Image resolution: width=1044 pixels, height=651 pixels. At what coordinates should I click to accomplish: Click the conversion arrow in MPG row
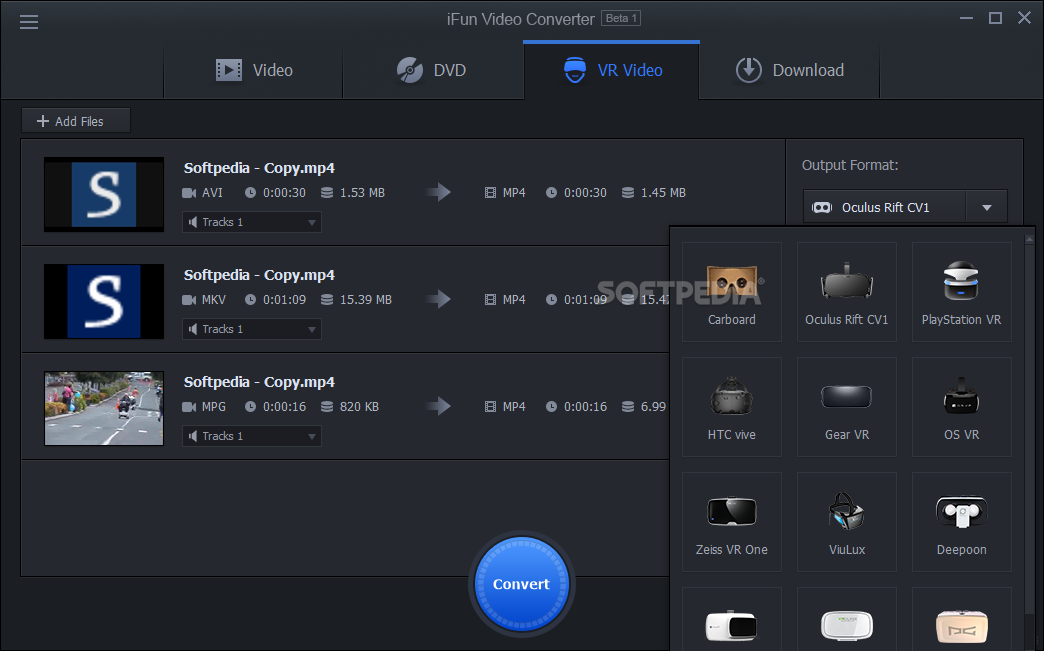click(439, 407)
